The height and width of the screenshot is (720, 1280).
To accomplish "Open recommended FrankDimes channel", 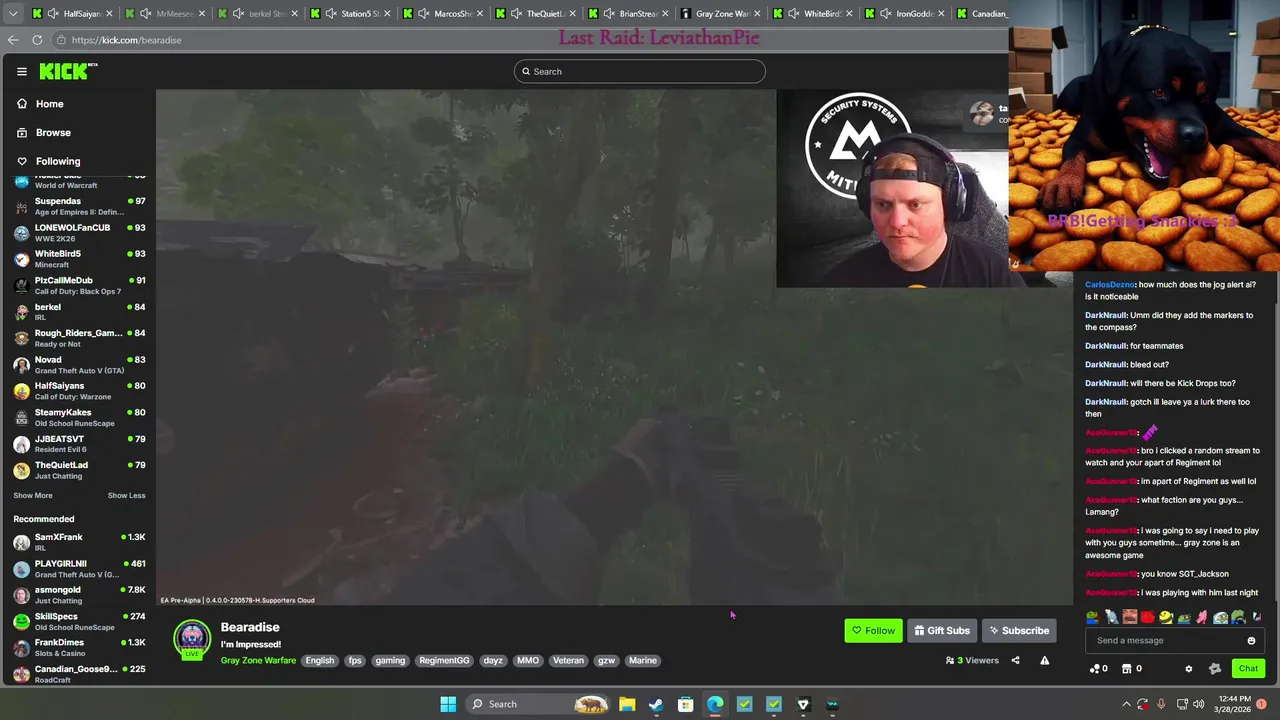I will click(79, 647).
